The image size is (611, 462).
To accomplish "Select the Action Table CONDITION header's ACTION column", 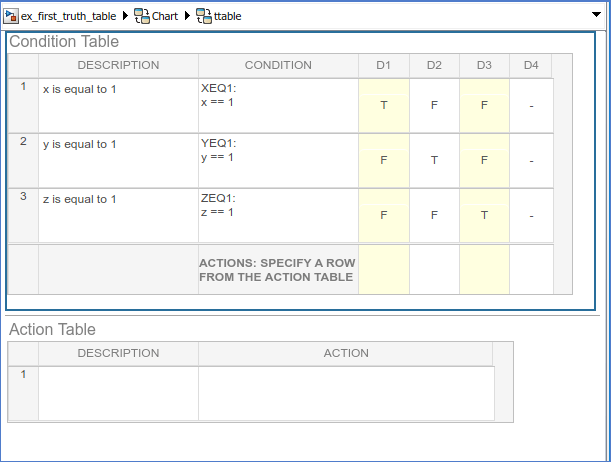I will tap(345, 353).
